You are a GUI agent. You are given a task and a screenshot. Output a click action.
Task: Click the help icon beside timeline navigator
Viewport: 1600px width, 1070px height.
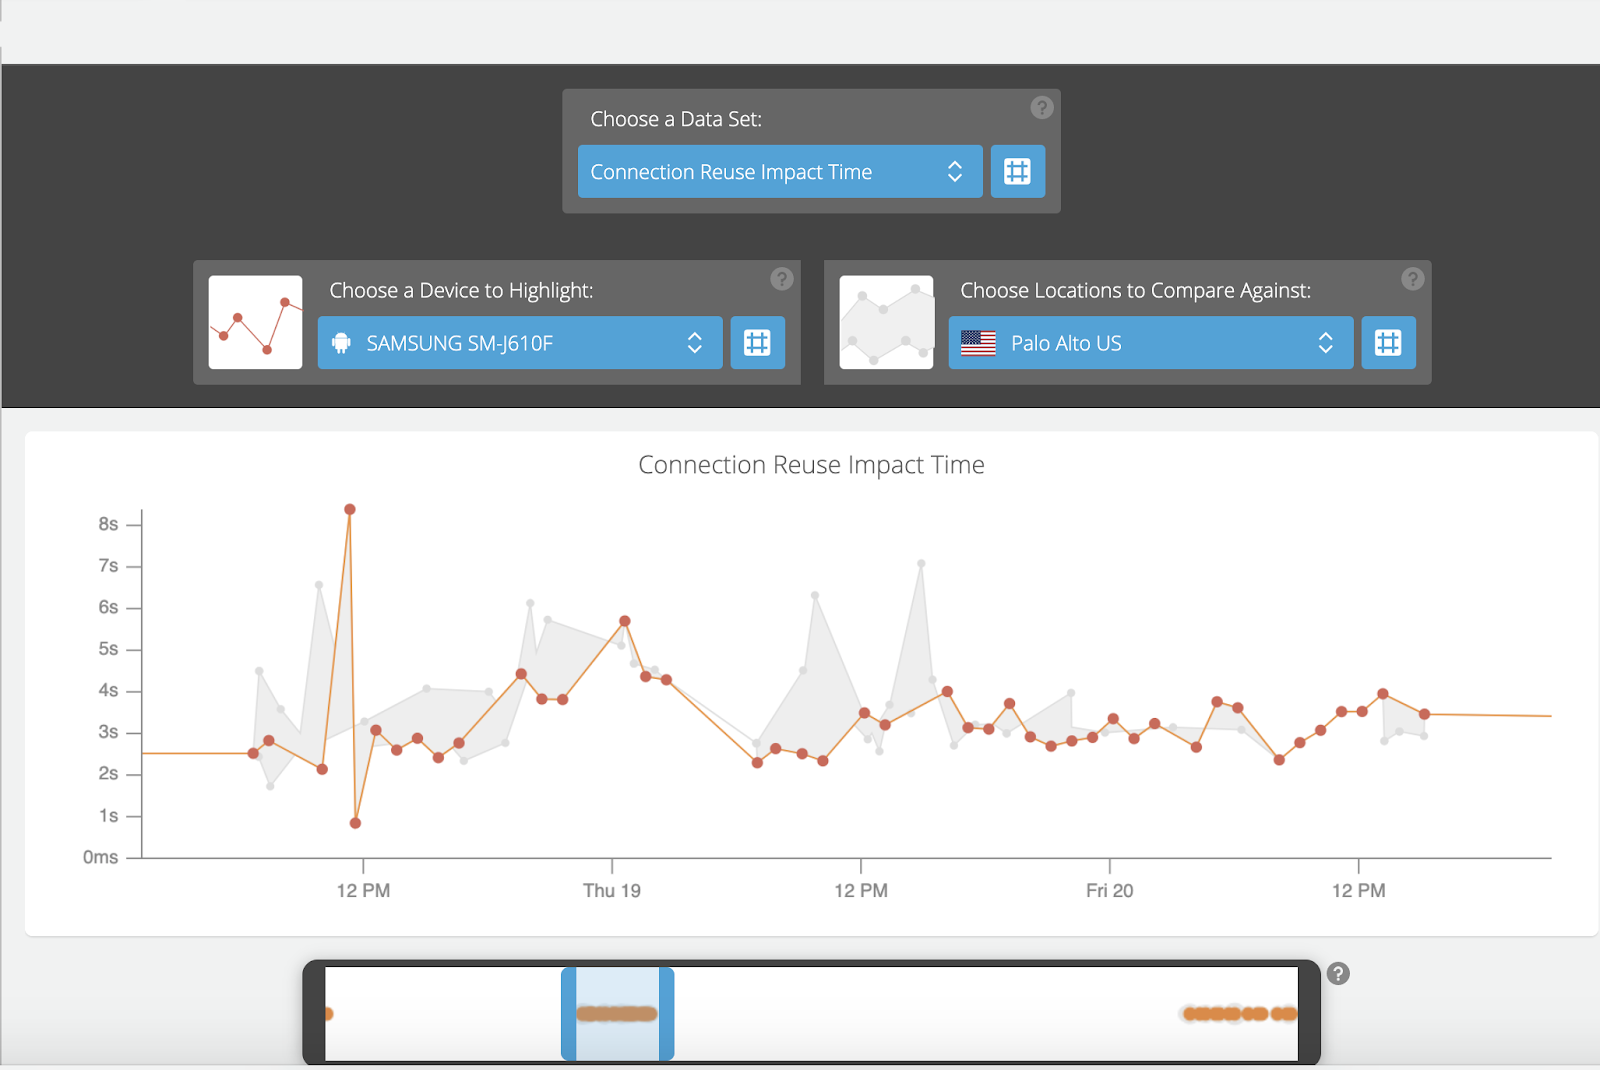pyautogui.click(x=1338, y=973)
